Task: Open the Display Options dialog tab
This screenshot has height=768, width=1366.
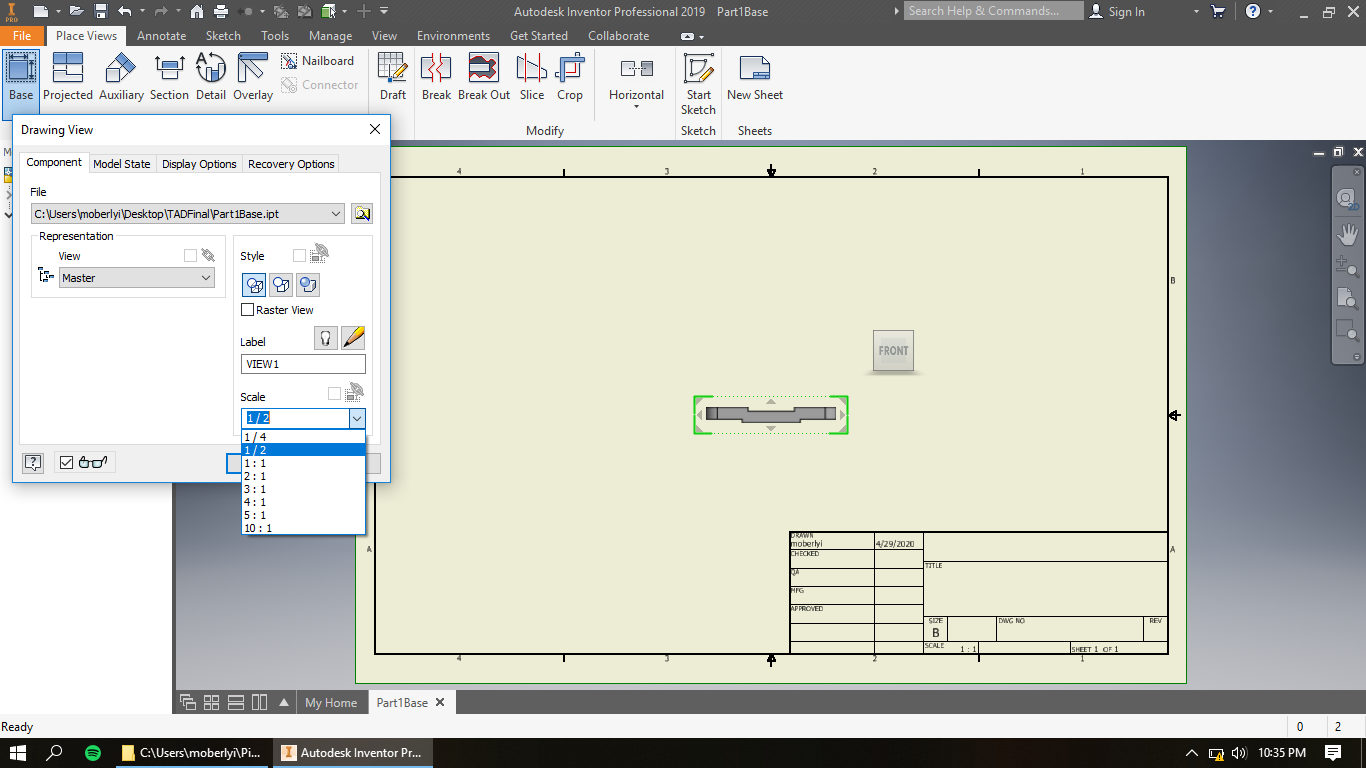Action: (x=199, y=163)
